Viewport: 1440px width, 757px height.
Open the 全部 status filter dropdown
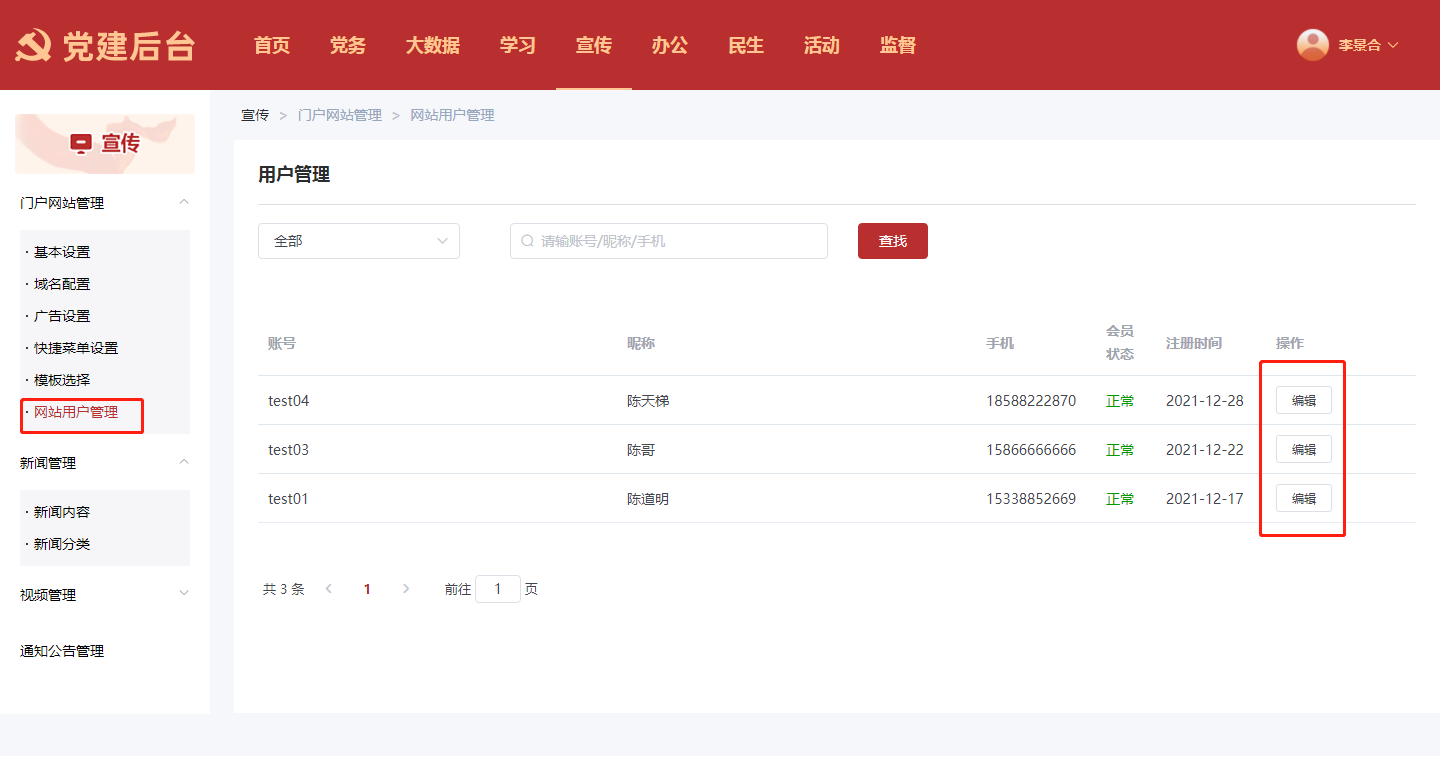click(x=358, y=241)
